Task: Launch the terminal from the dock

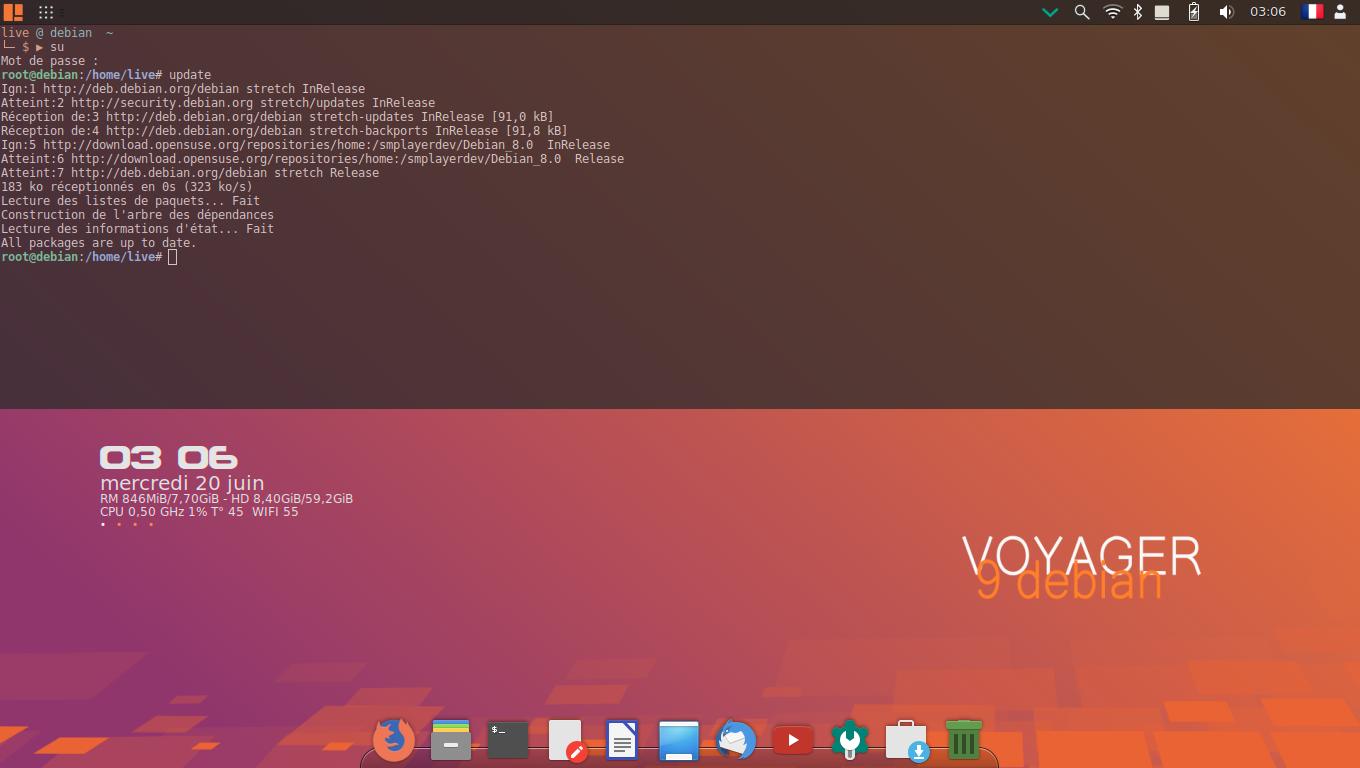Action: pyautogui.click(x=508, y=740)
